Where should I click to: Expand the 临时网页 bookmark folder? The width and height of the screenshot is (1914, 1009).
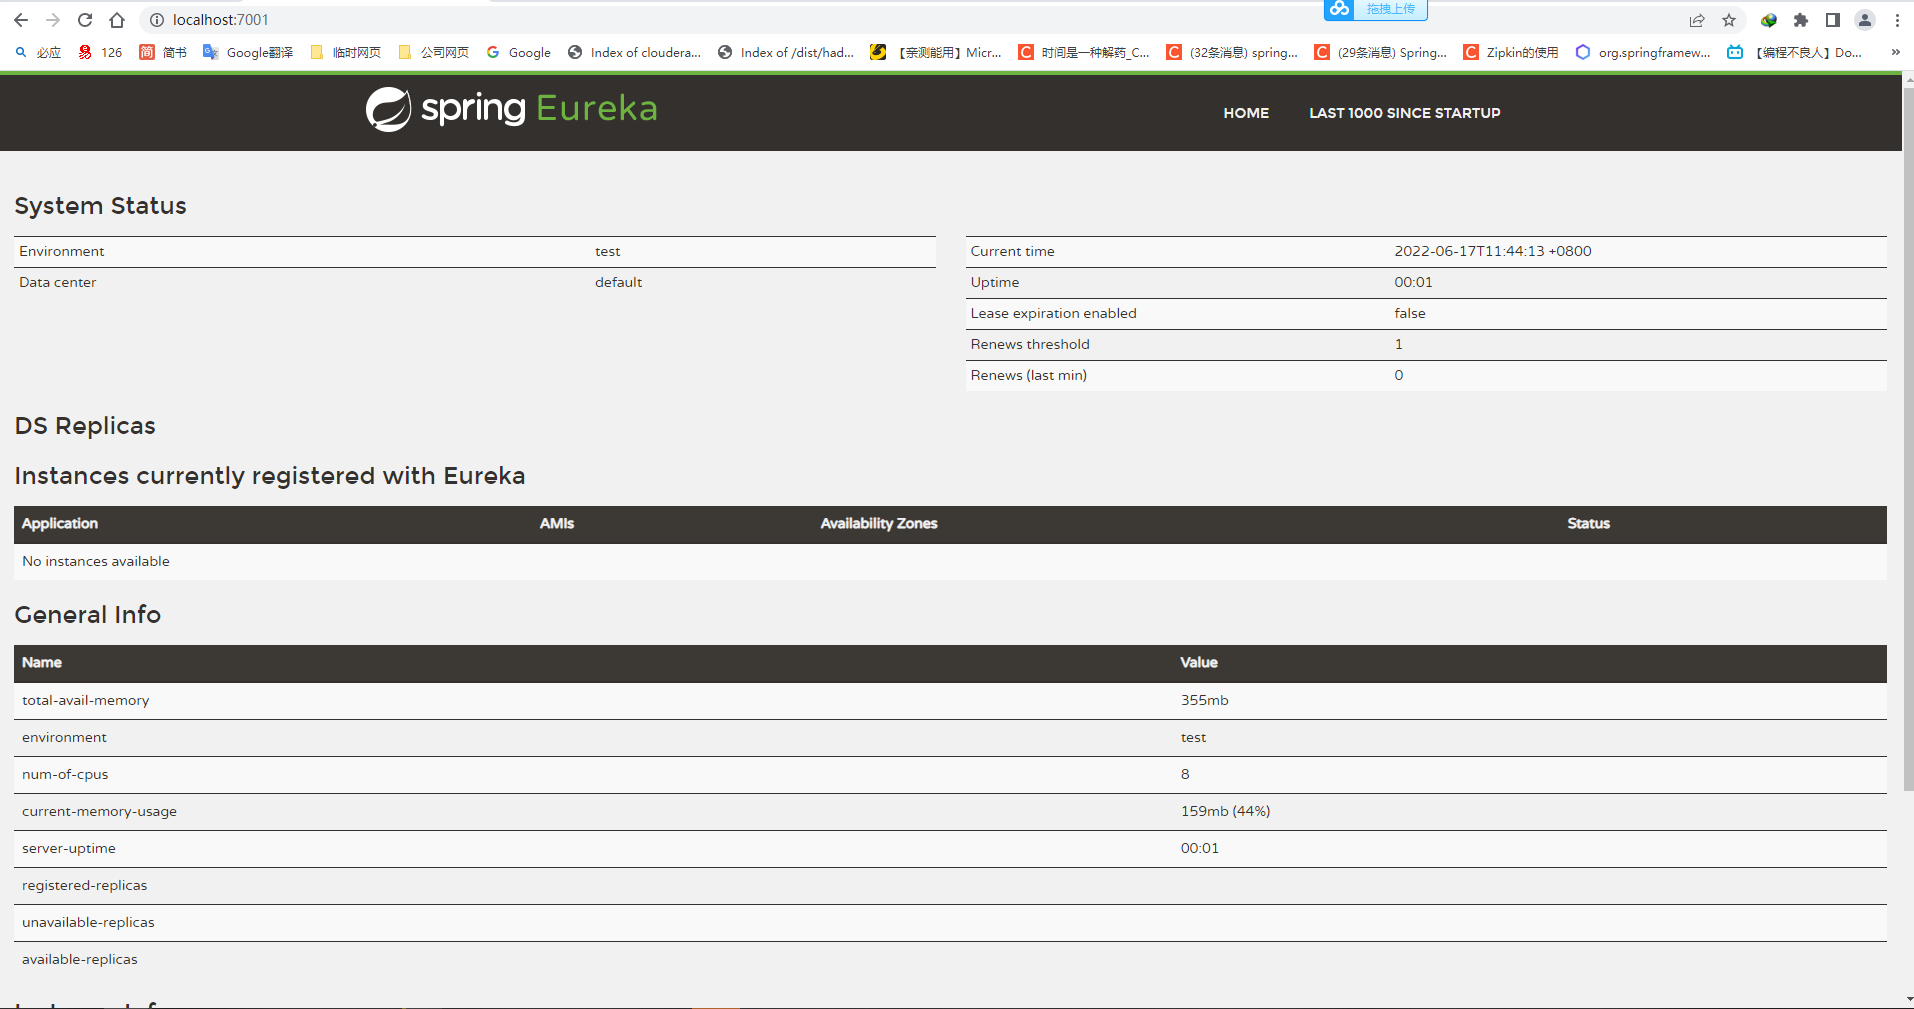(x=345, y=52)
